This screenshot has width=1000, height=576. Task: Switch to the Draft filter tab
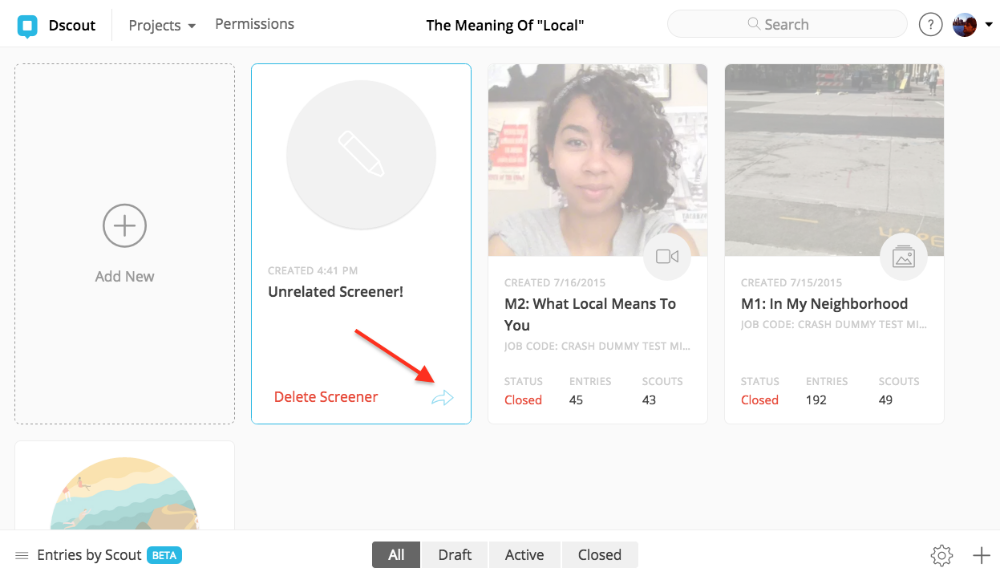[x=454, y=555]
